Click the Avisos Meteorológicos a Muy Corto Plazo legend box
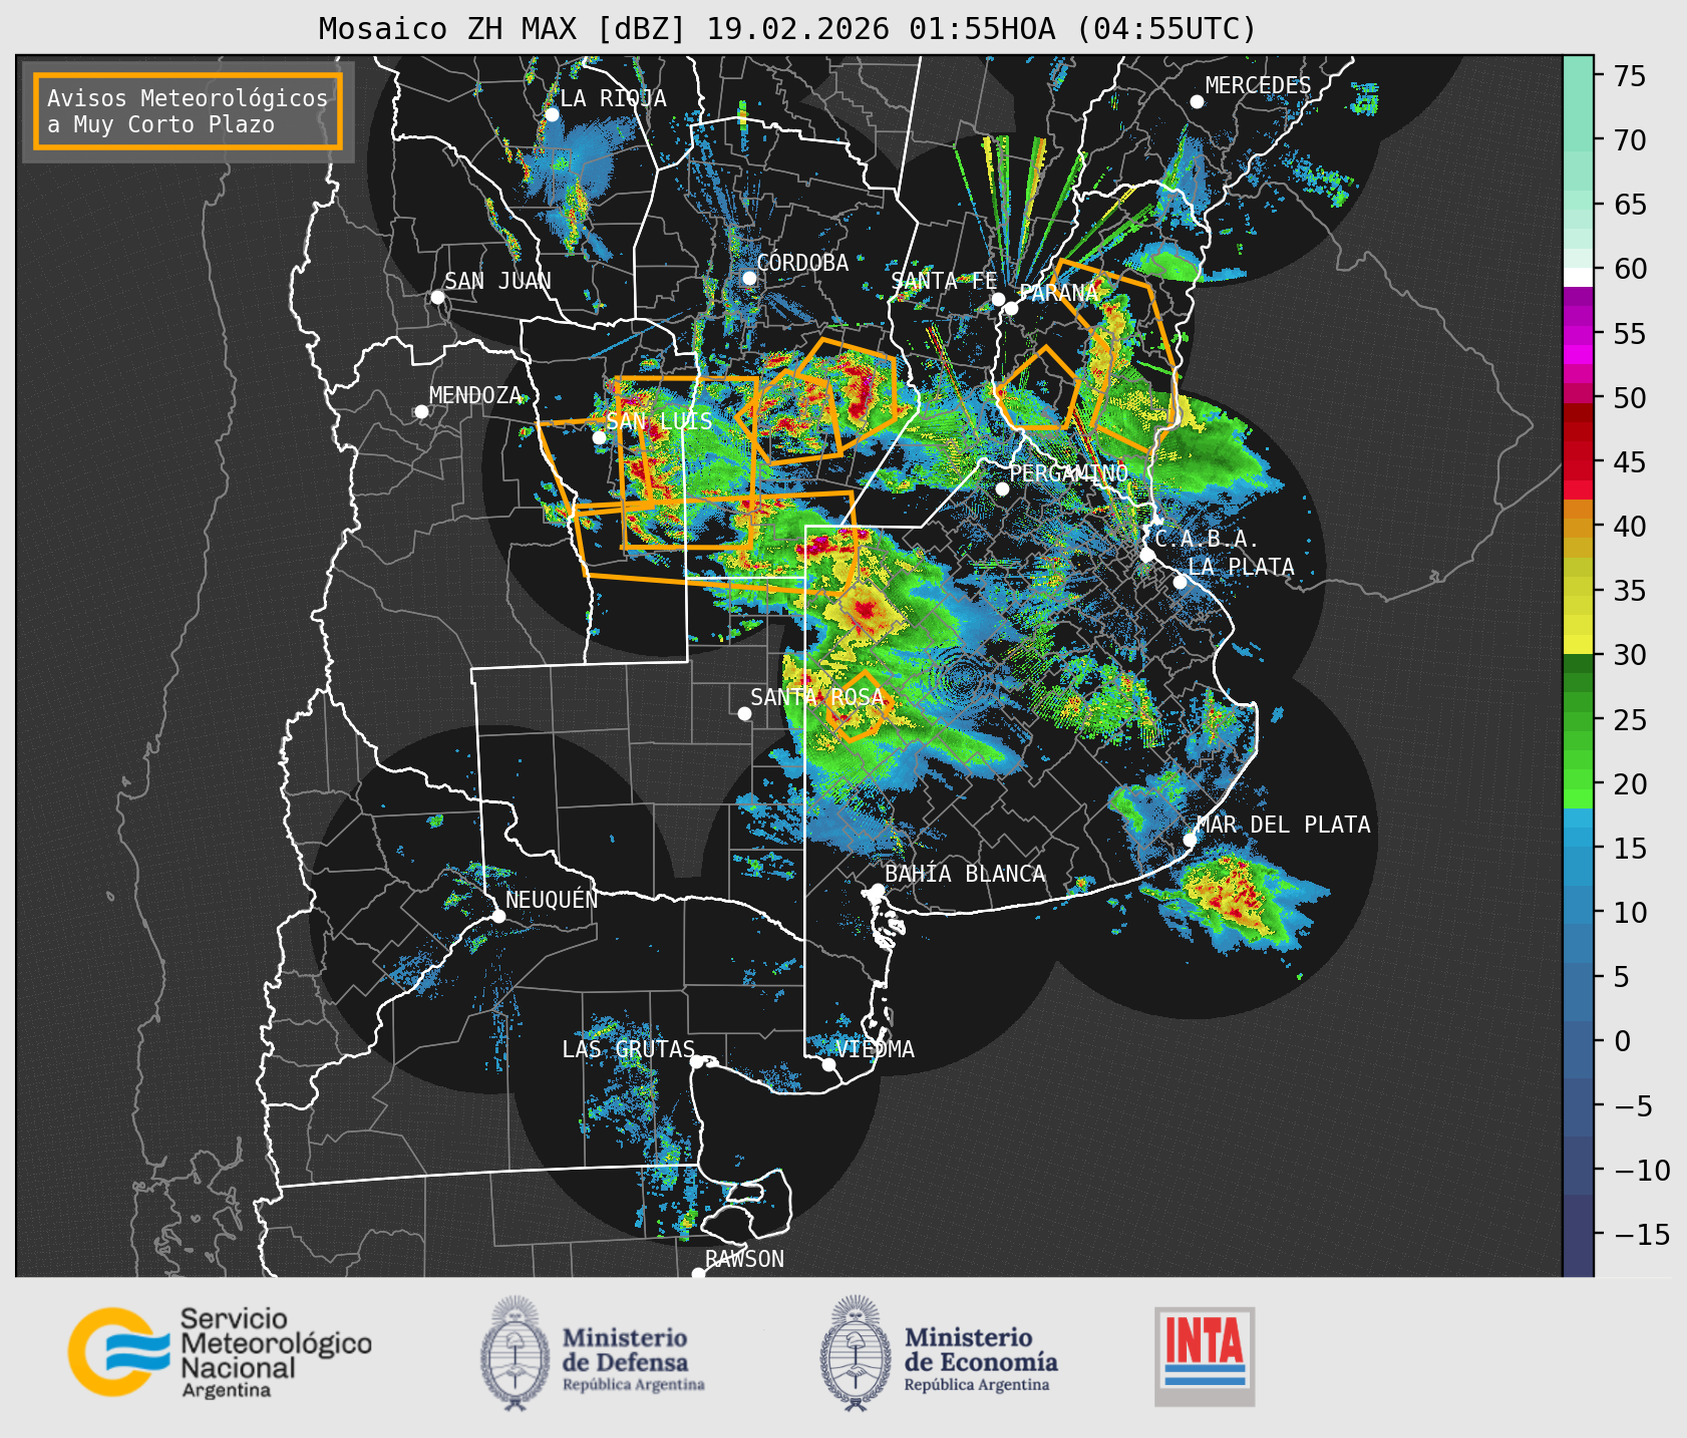The height and width of the screenshot is (1438, 1687). coord(188,111)
